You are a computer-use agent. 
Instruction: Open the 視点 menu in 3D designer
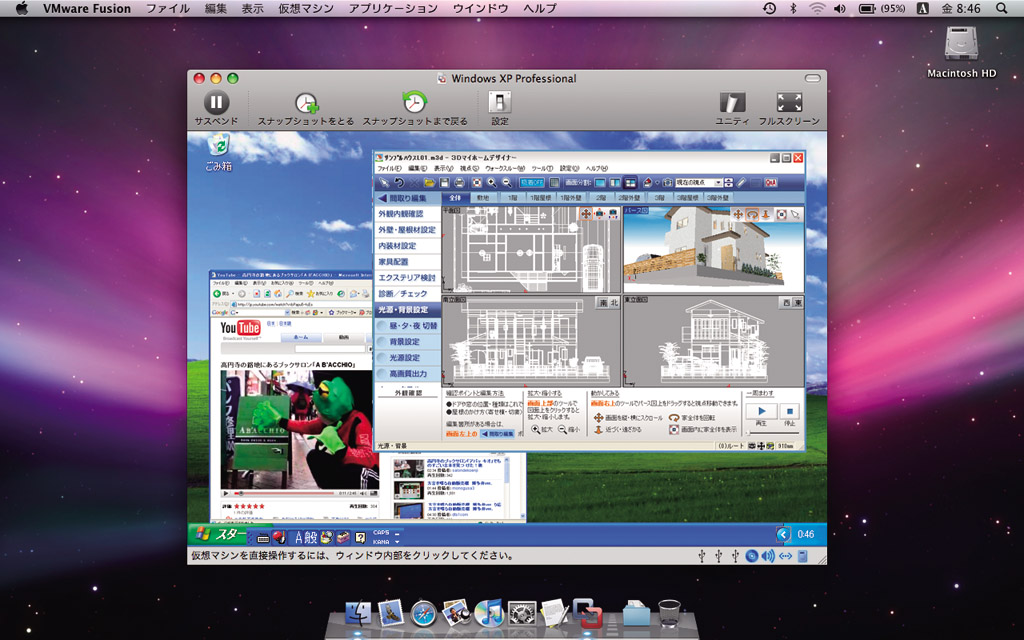click(x=469, y=168)
